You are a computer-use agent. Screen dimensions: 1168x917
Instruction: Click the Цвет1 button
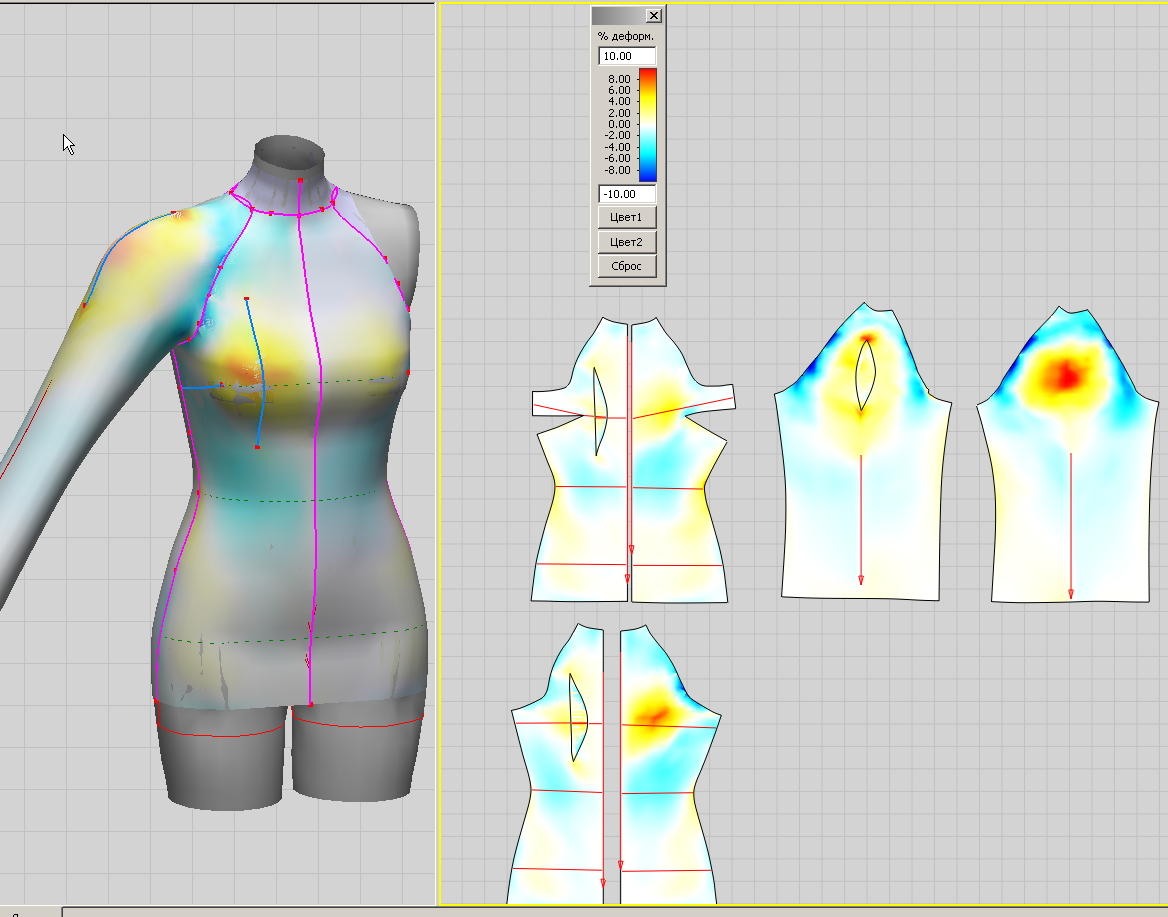point(626,218)
